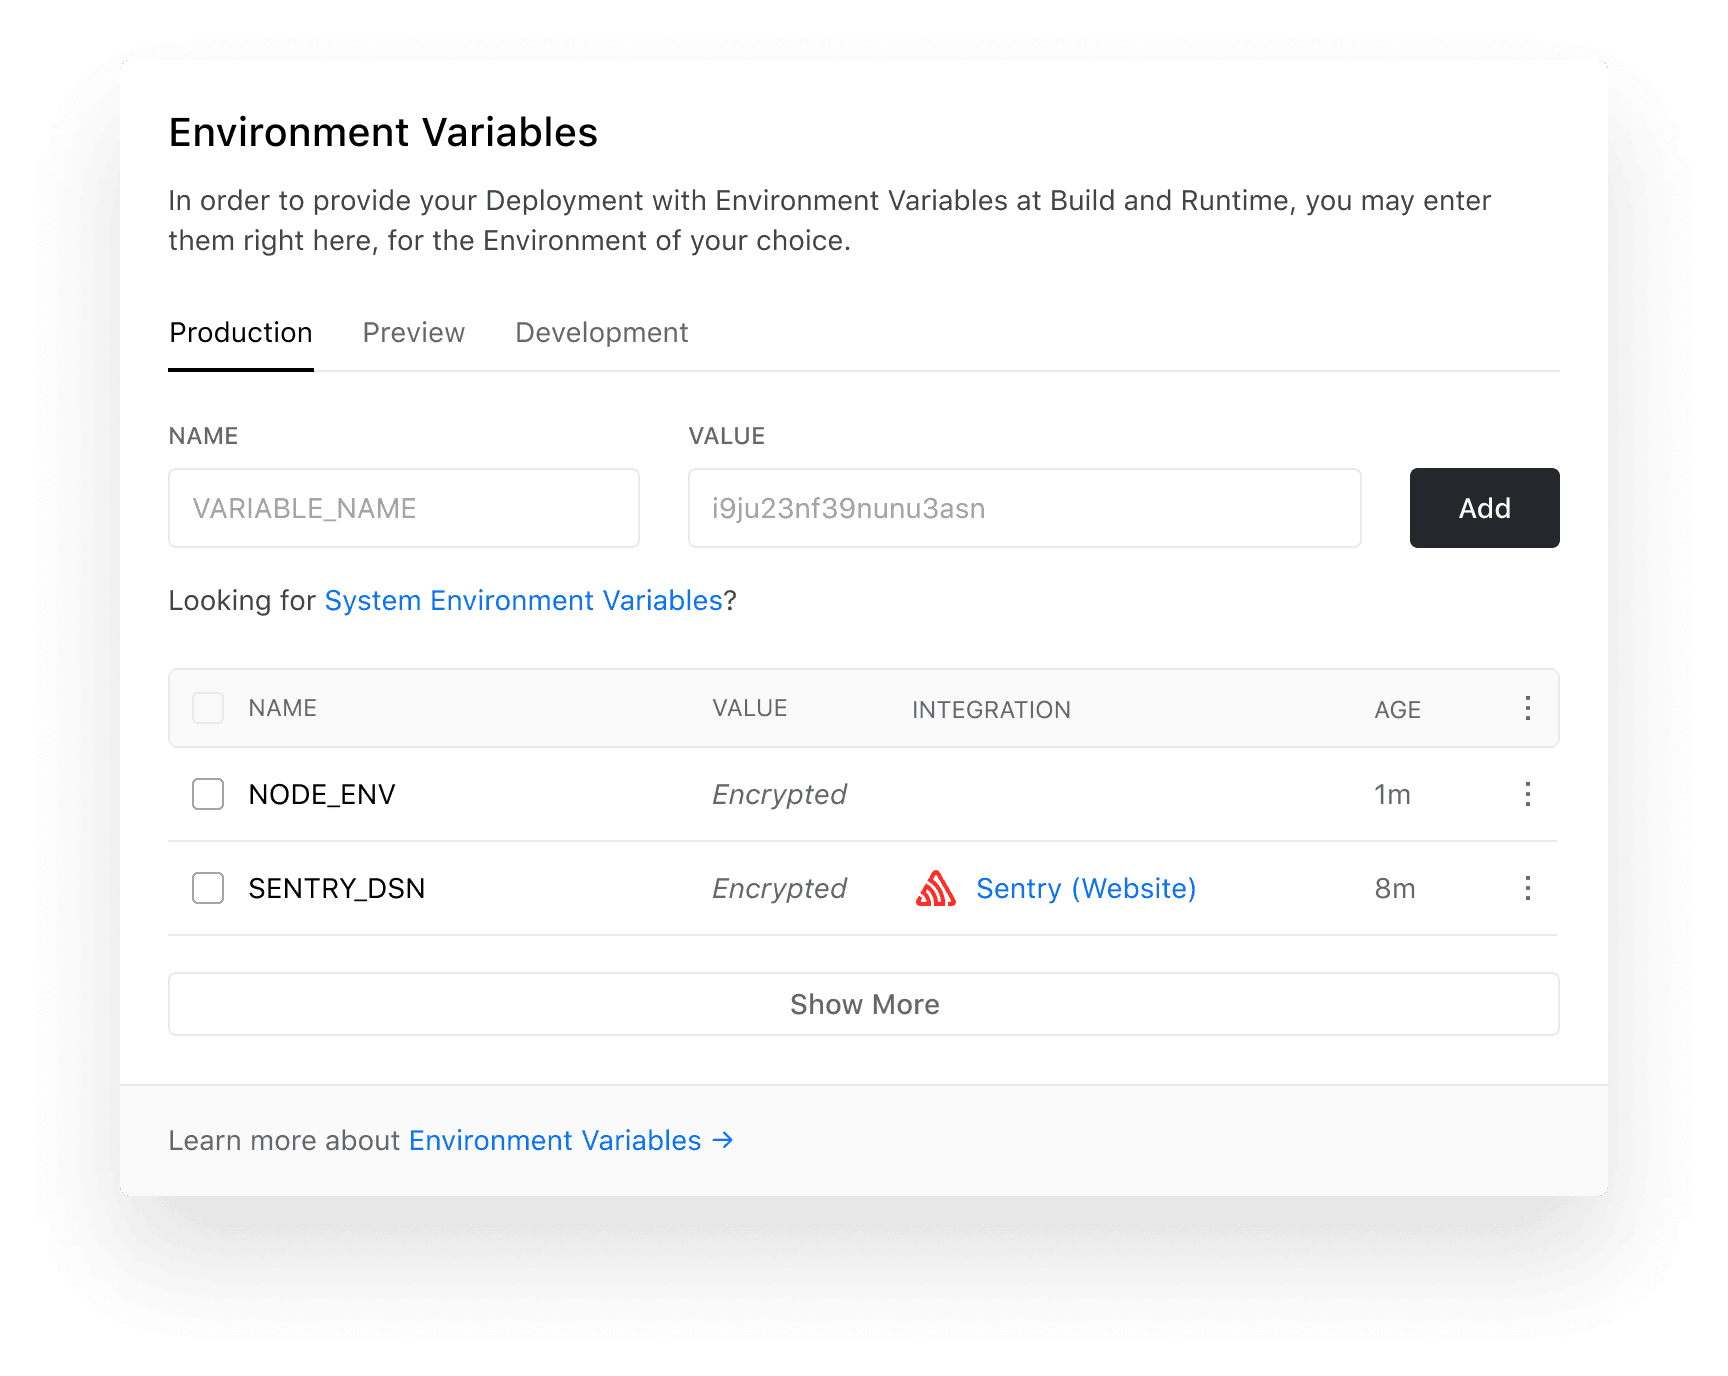Select the Production tab
This screenshot has width=1728, height=1376.
[240, 332]
